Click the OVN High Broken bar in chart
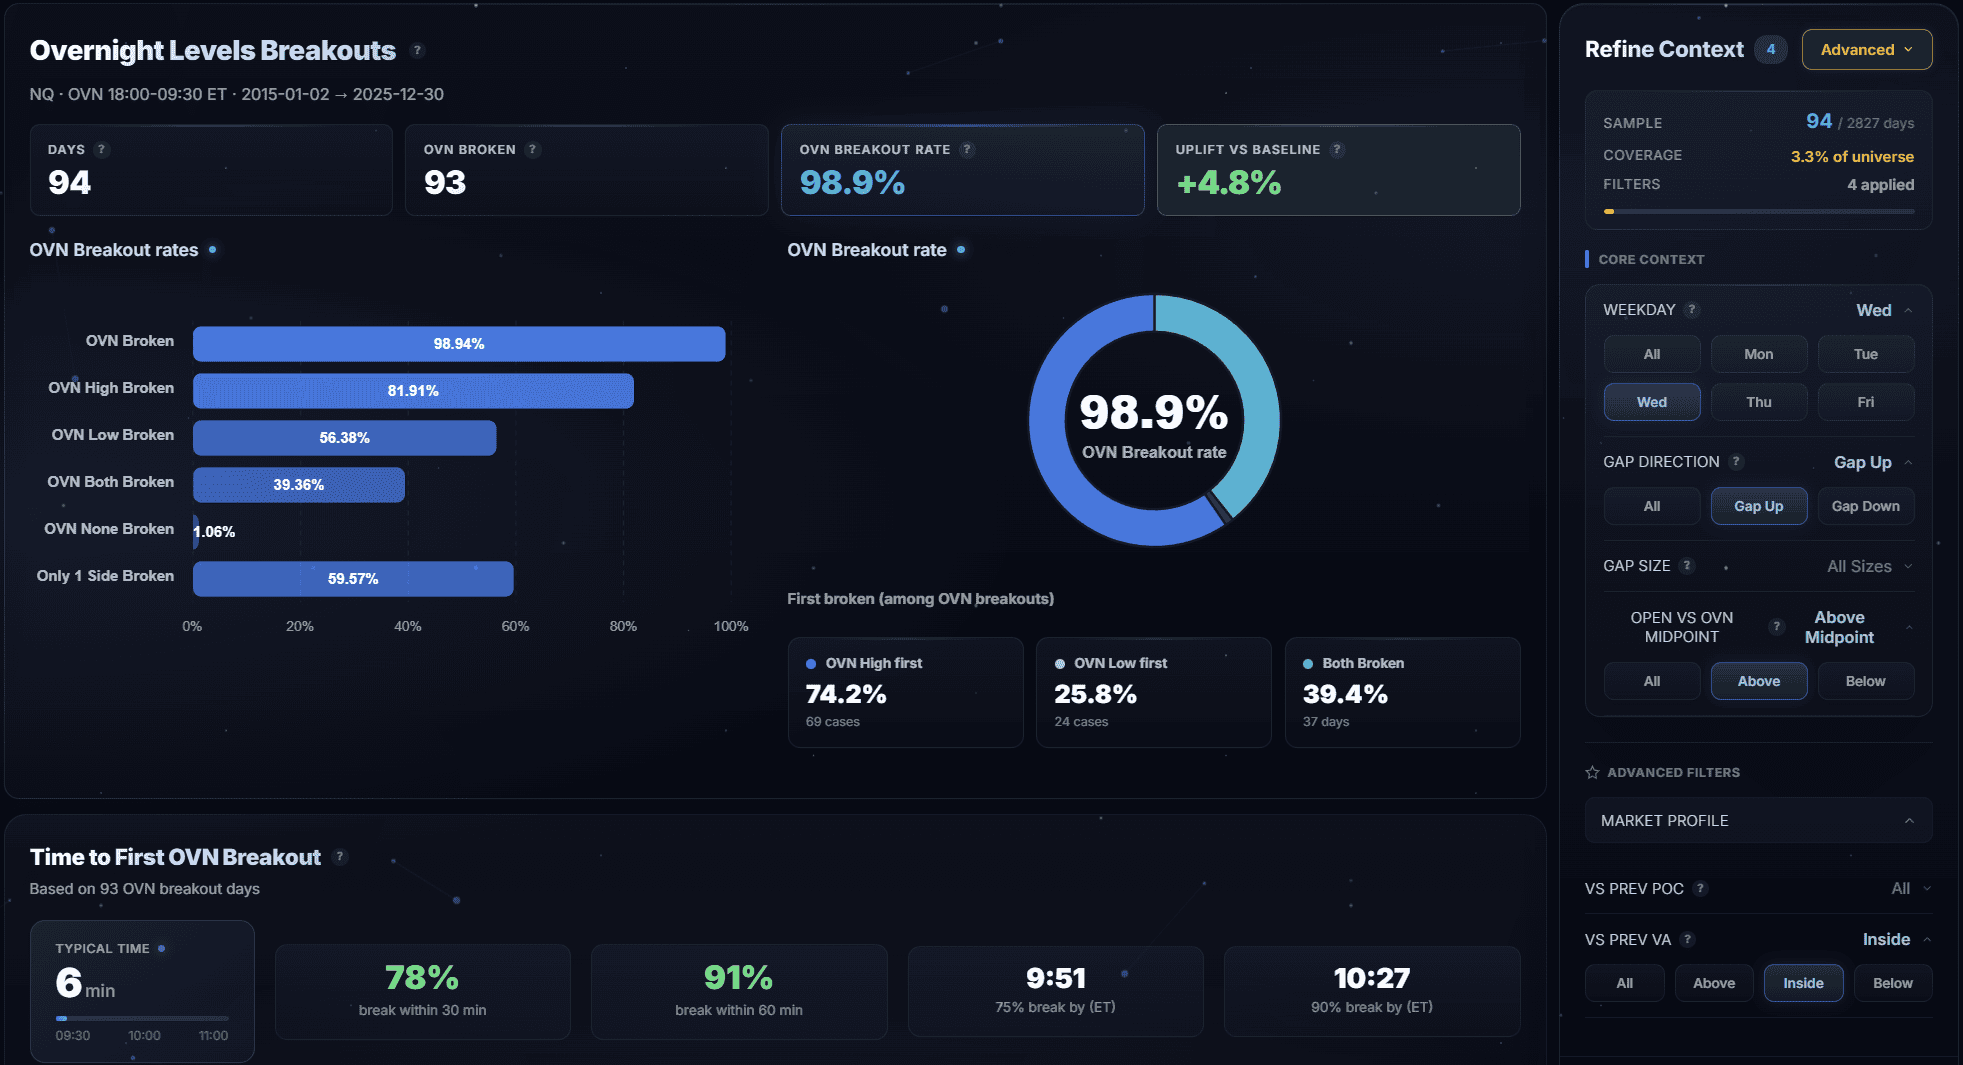Viewport: 1963px width, 1065px height. 413,391
